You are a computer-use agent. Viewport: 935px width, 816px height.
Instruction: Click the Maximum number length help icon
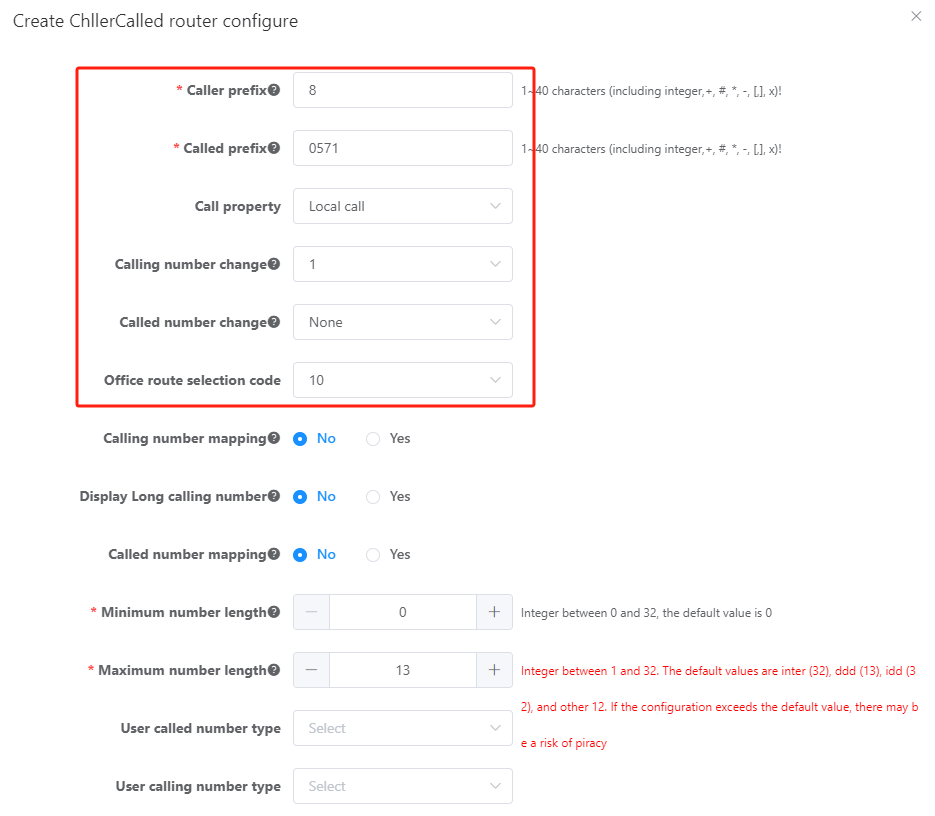[274, 670]
